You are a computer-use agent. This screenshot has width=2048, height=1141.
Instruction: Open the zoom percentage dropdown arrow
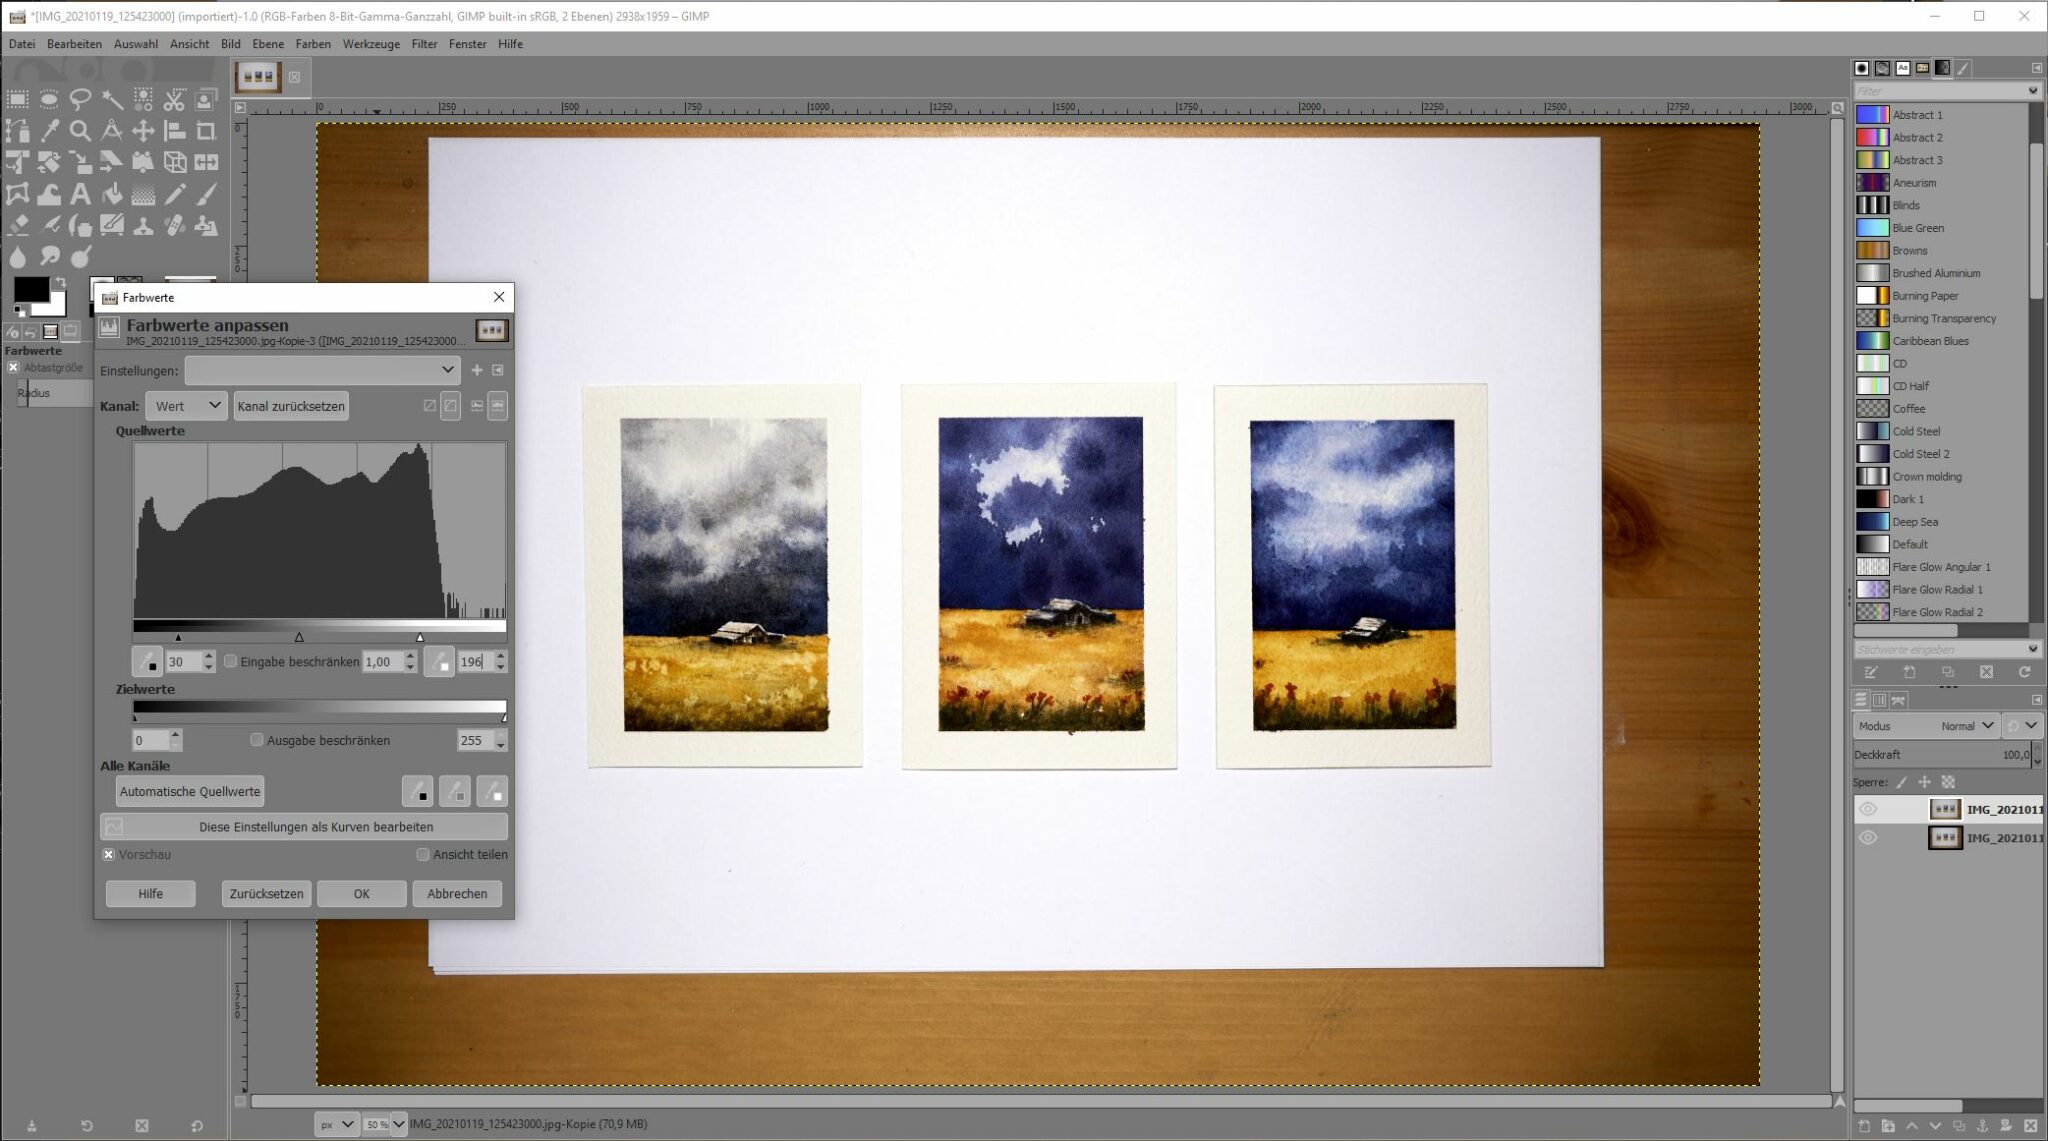[399, 1124]
